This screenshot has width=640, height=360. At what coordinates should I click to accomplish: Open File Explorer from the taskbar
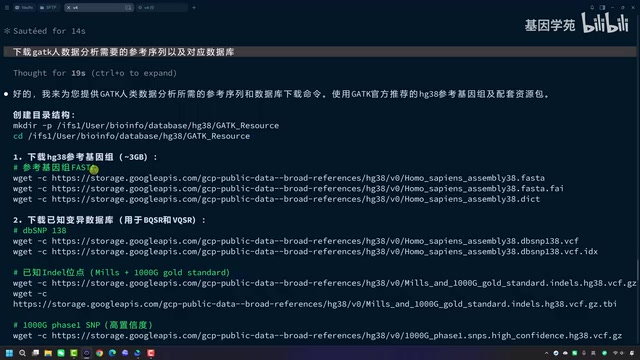click(x=48, y=353)
